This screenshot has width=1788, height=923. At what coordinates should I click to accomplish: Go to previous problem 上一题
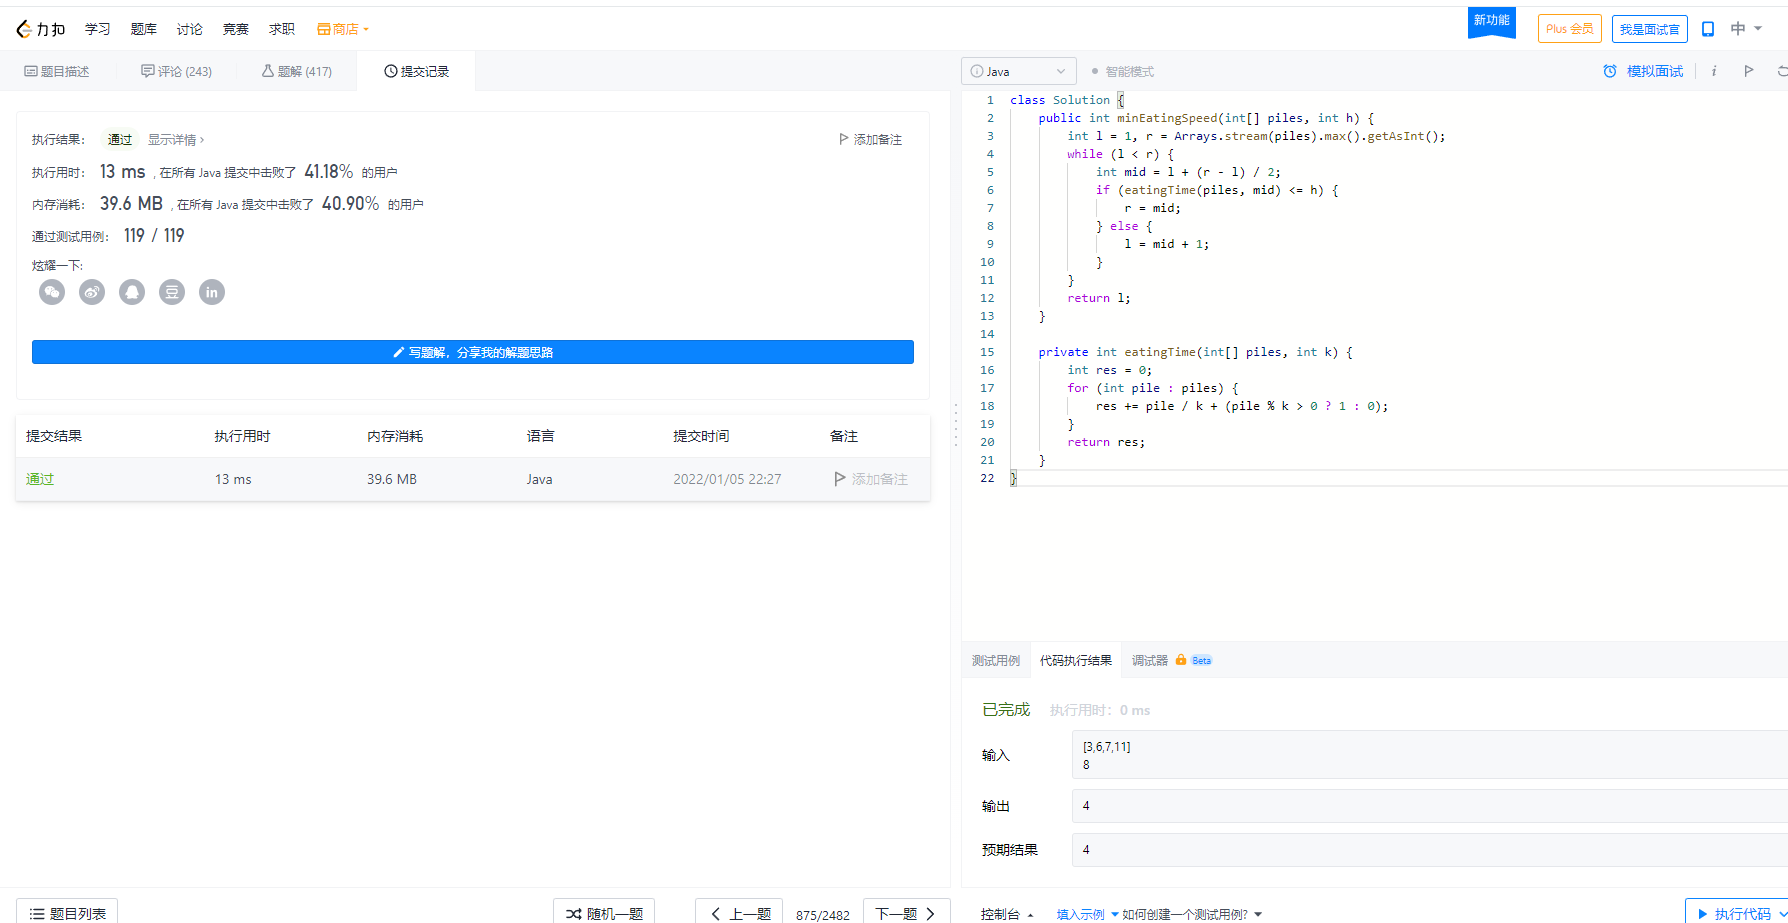click(741, 913)
